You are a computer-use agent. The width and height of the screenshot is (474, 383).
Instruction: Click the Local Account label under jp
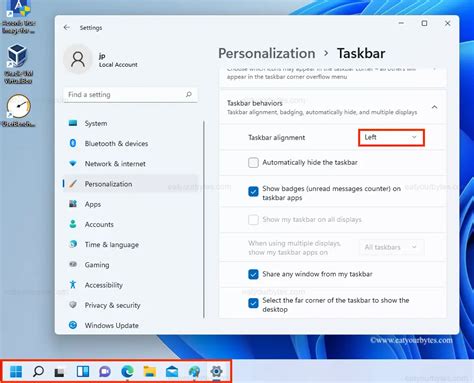pyautogui.click(x=118, y=65)
